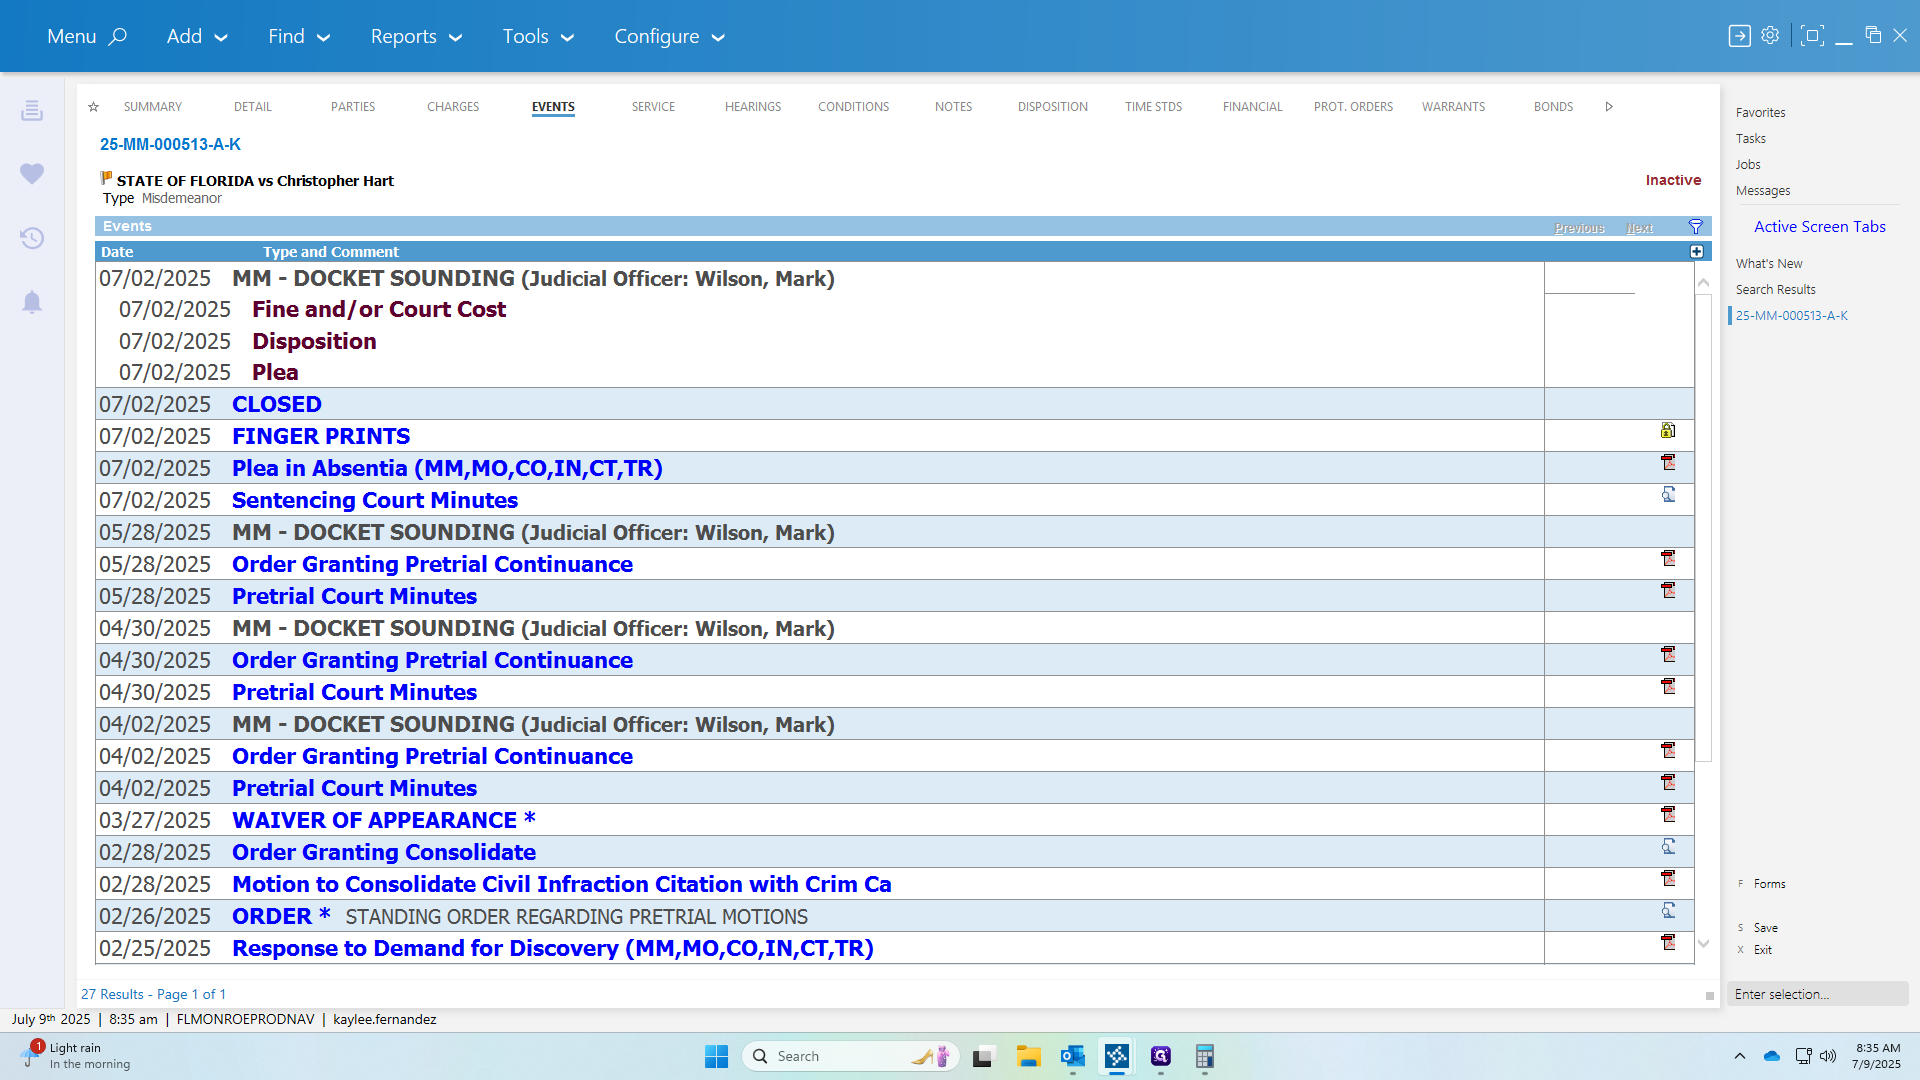
Task: Open the history clock icon in left sidebar
Action: point(32,238)
